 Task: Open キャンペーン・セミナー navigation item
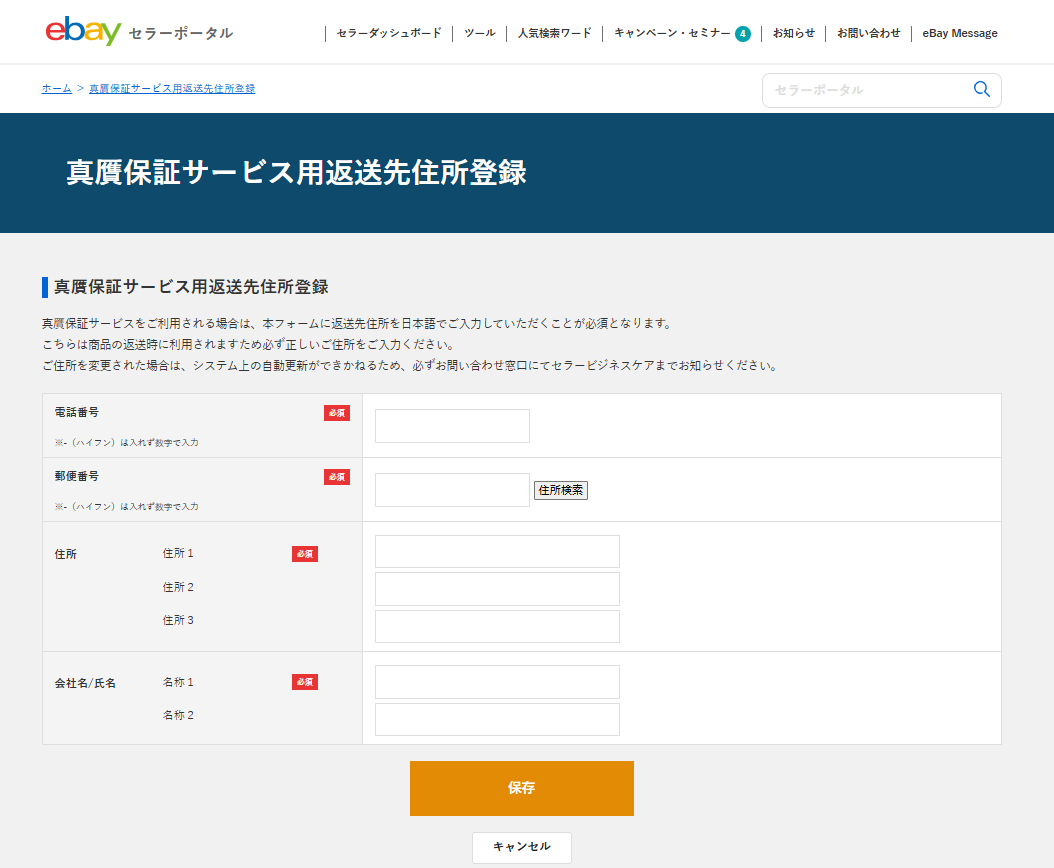pos(670,32)
